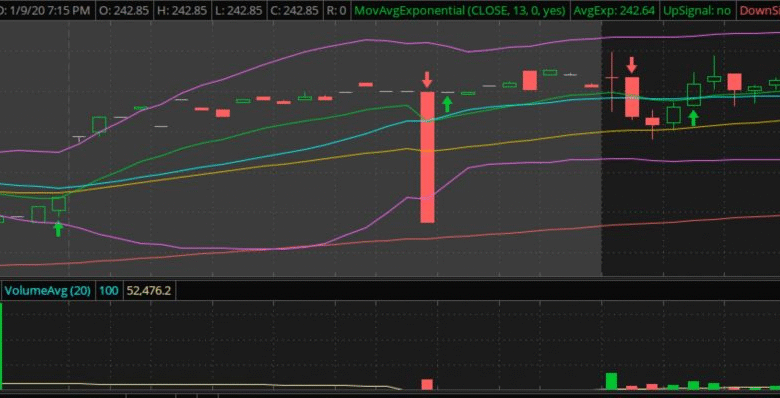
Task: Click the green up arrow in the dark after-hours area
Action: (x=693, y=118)
